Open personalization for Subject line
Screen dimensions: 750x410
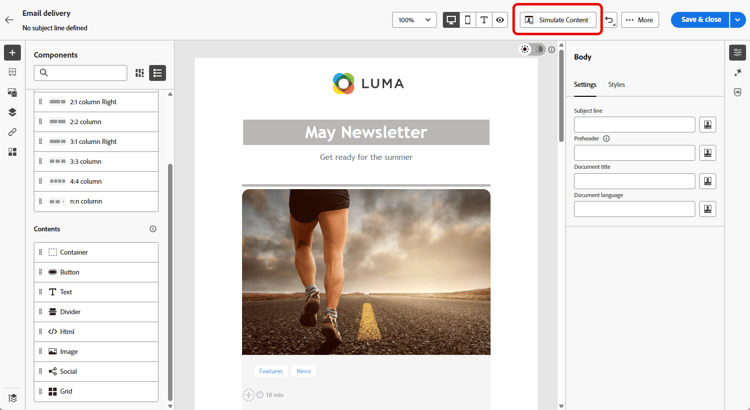707,125
